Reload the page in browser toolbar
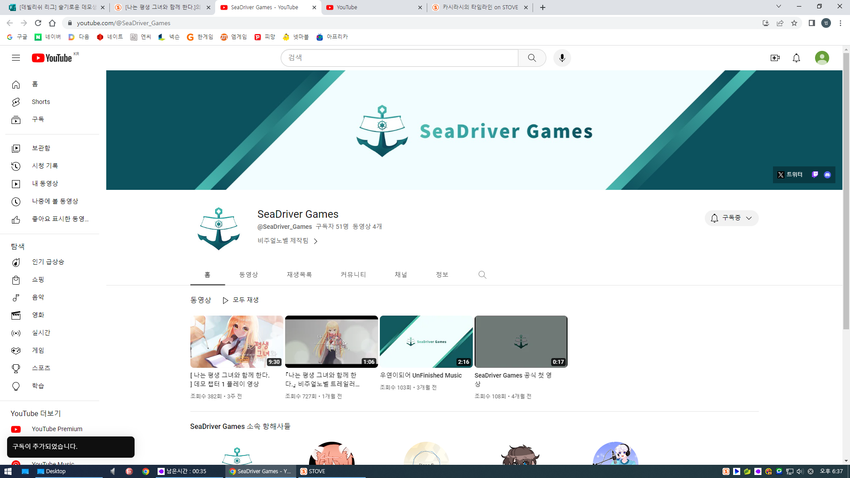The width and height of the screenshot is (850, 478). coord(38,23)
